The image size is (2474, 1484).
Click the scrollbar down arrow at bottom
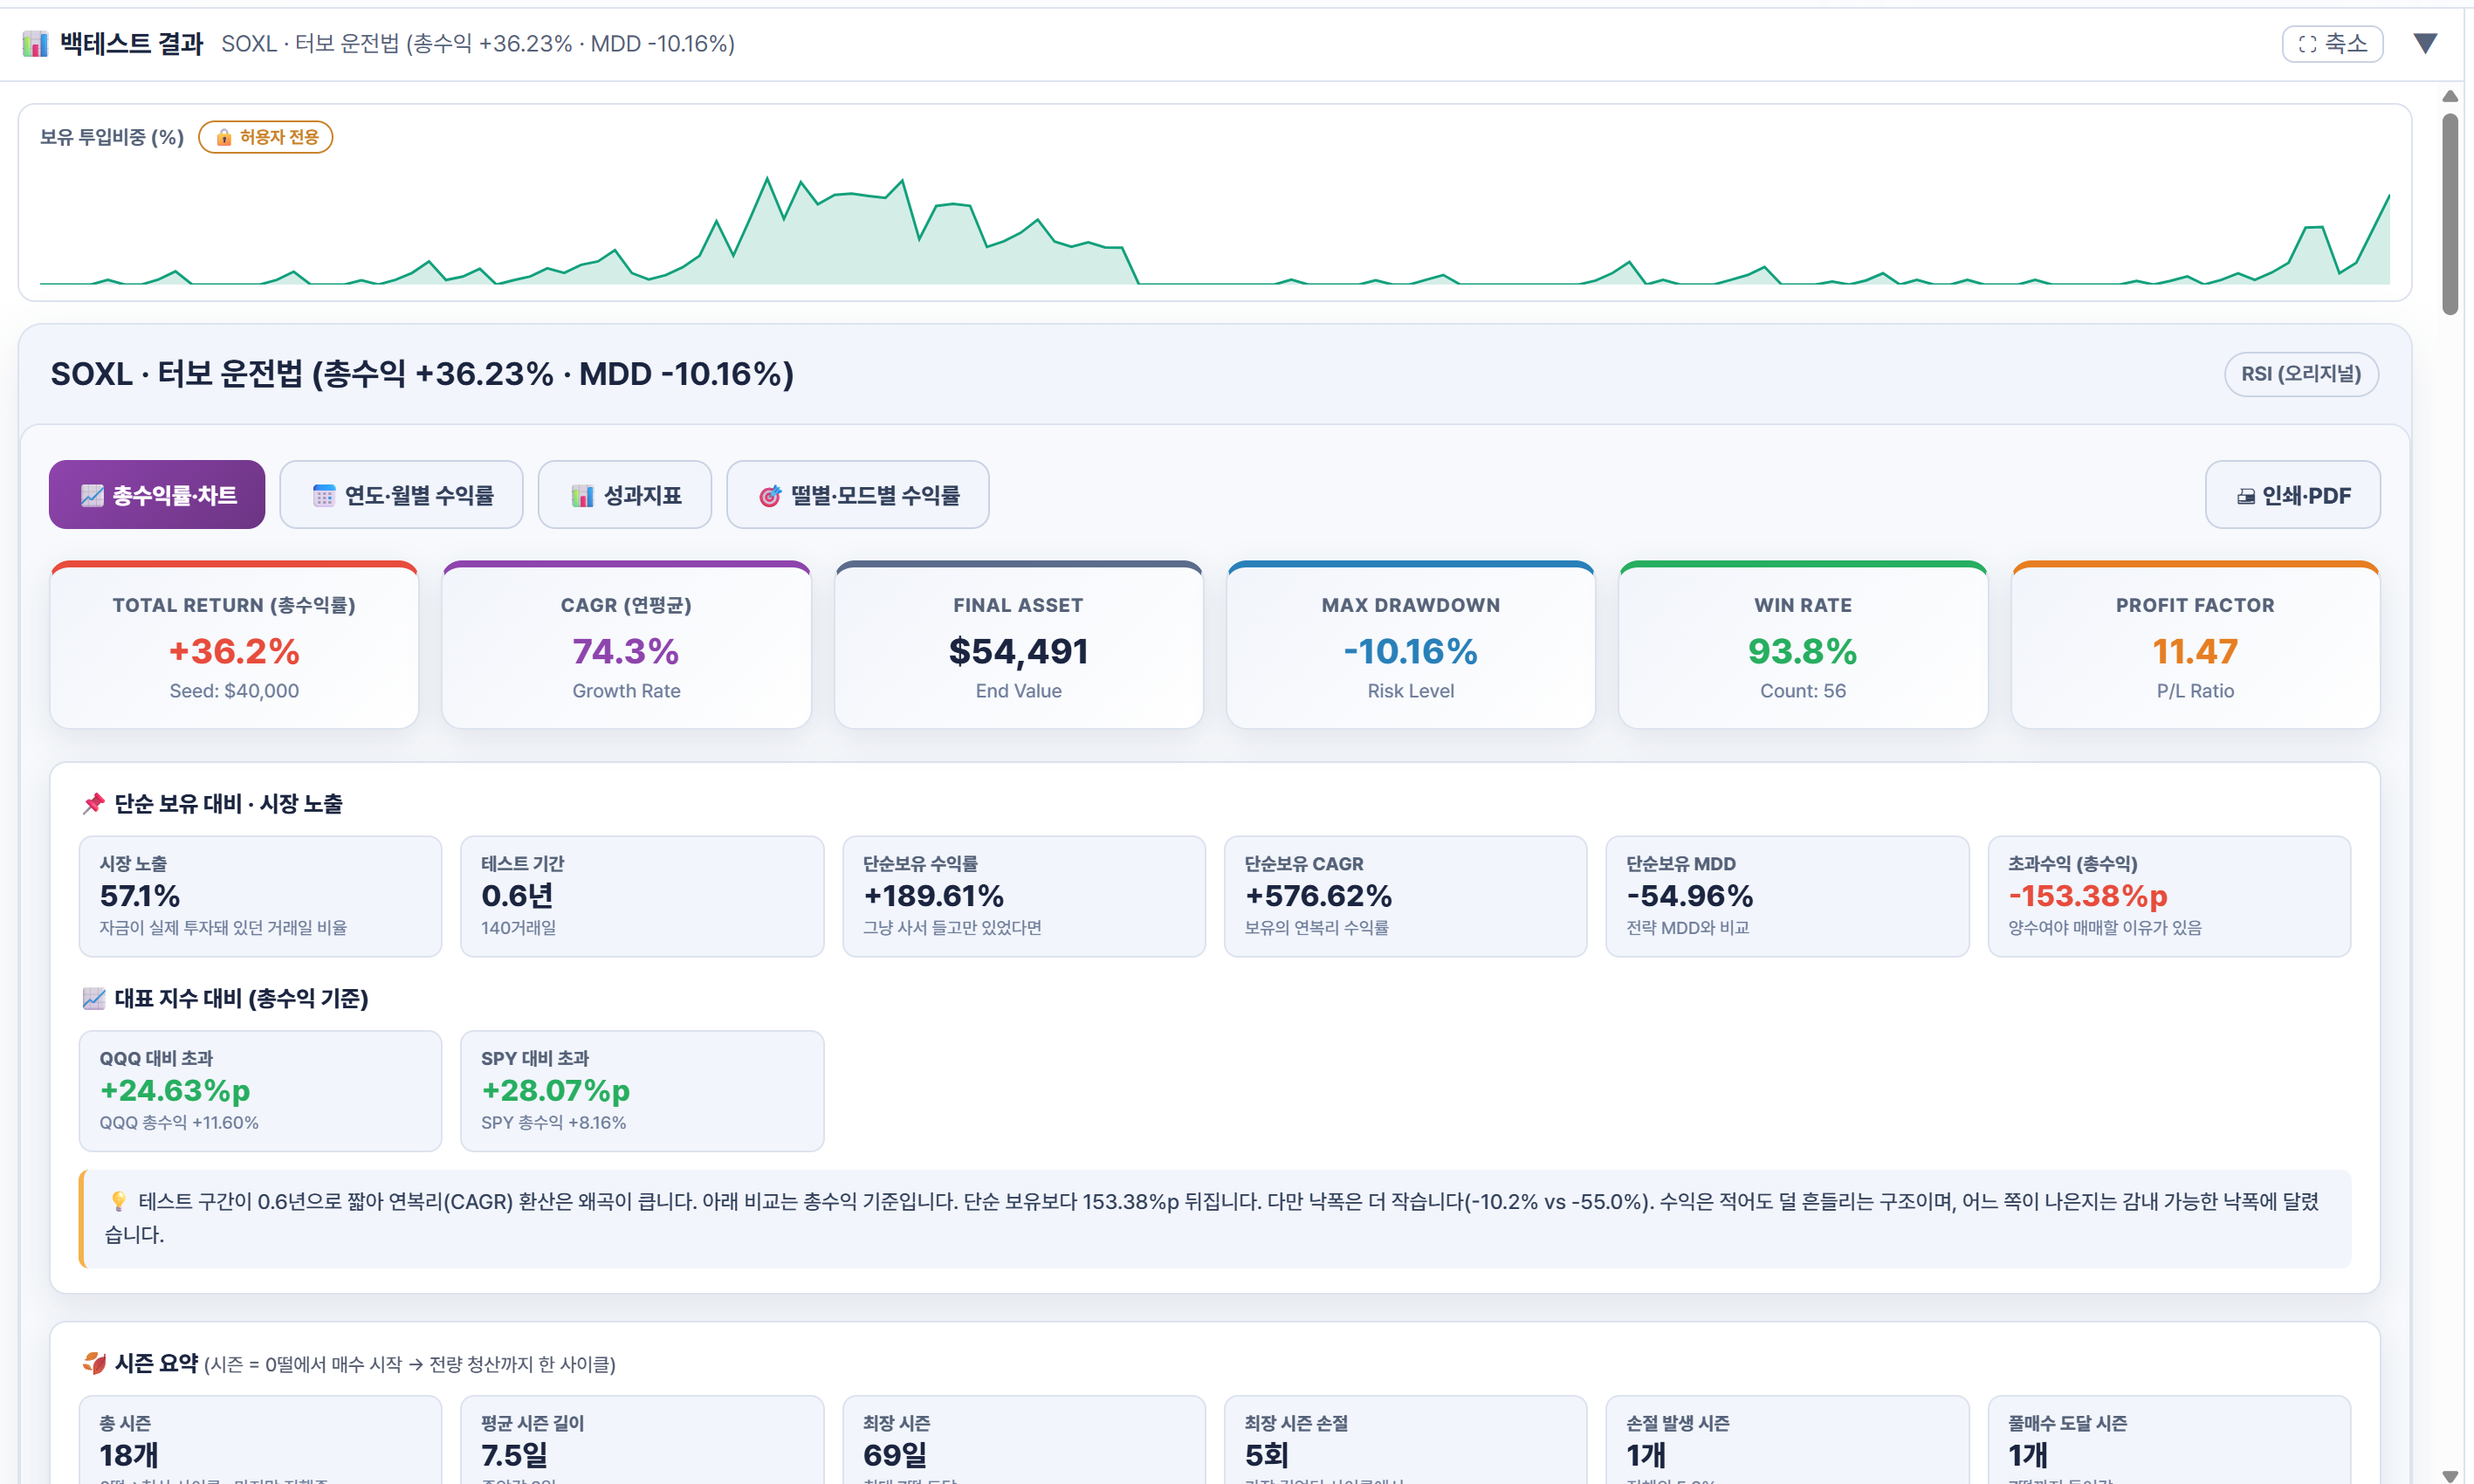(x=2450, y=1475)
